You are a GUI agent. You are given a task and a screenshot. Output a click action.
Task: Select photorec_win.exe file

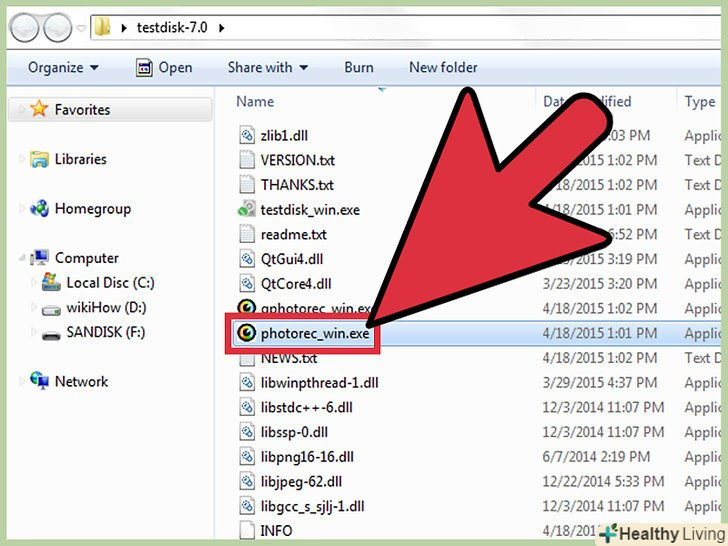tap(315, 333)
